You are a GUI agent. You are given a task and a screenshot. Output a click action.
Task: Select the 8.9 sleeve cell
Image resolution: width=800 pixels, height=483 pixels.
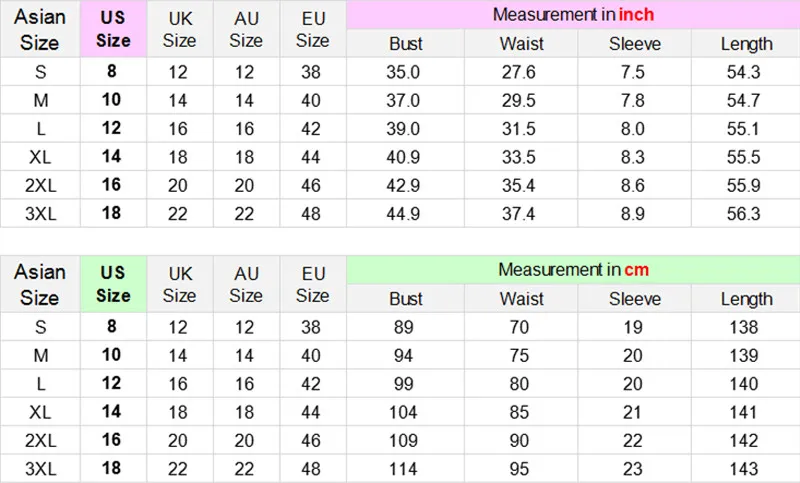point(633,213)
